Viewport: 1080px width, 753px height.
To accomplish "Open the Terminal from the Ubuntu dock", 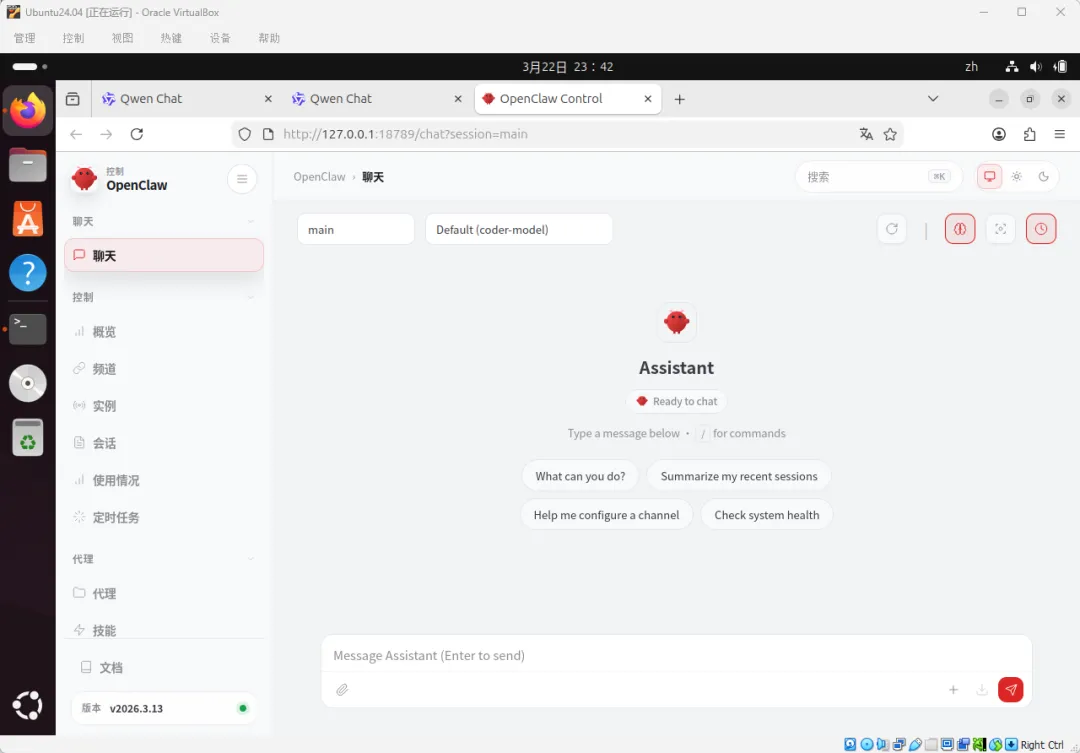I will (x=28, y=329).
